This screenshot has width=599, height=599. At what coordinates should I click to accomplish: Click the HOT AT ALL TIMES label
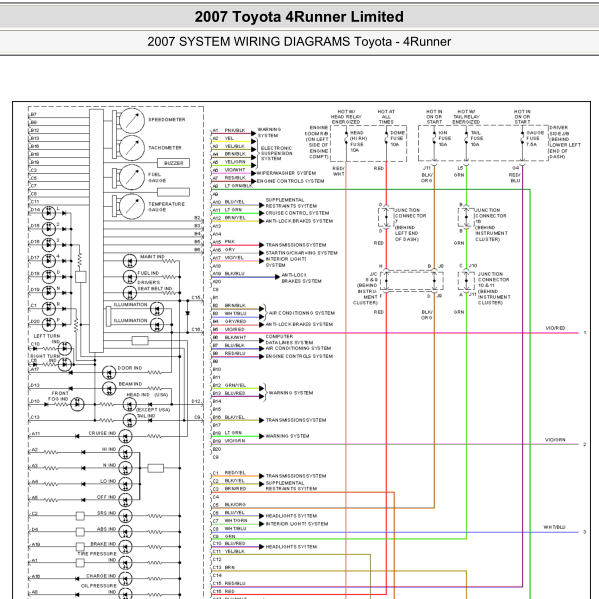click(386, 117)
